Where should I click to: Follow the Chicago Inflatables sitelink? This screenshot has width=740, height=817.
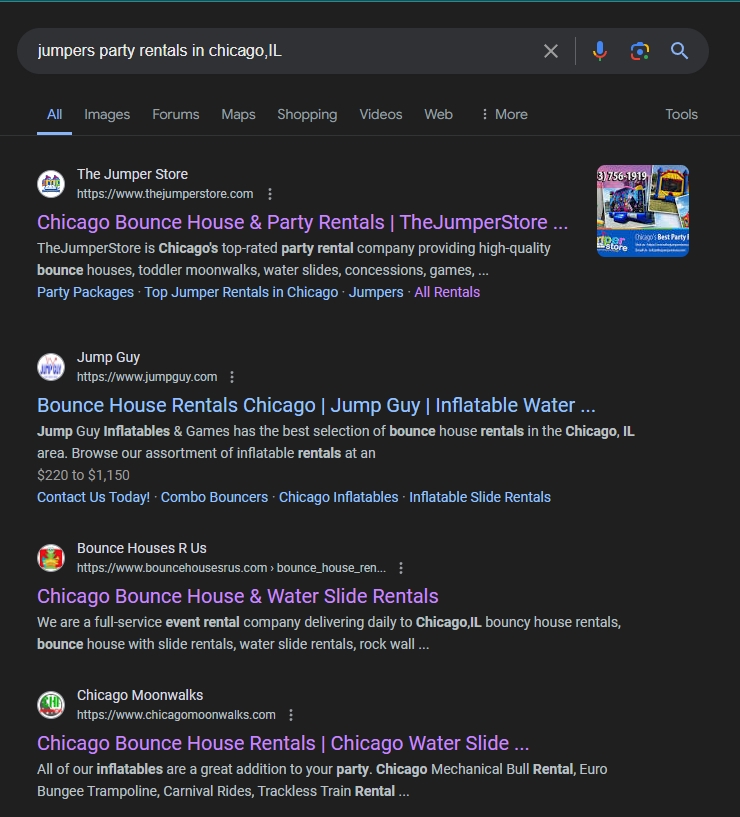(338, 497)
